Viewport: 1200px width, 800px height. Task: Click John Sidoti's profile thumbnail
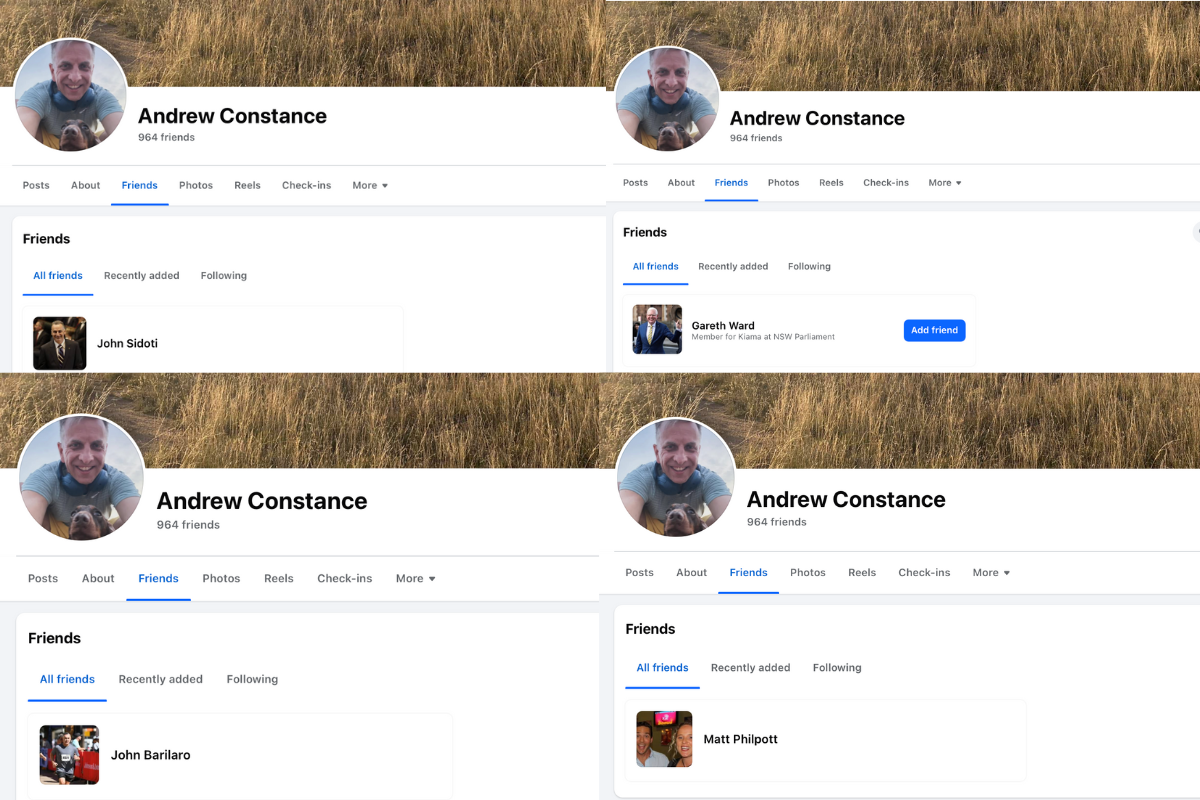59,343
